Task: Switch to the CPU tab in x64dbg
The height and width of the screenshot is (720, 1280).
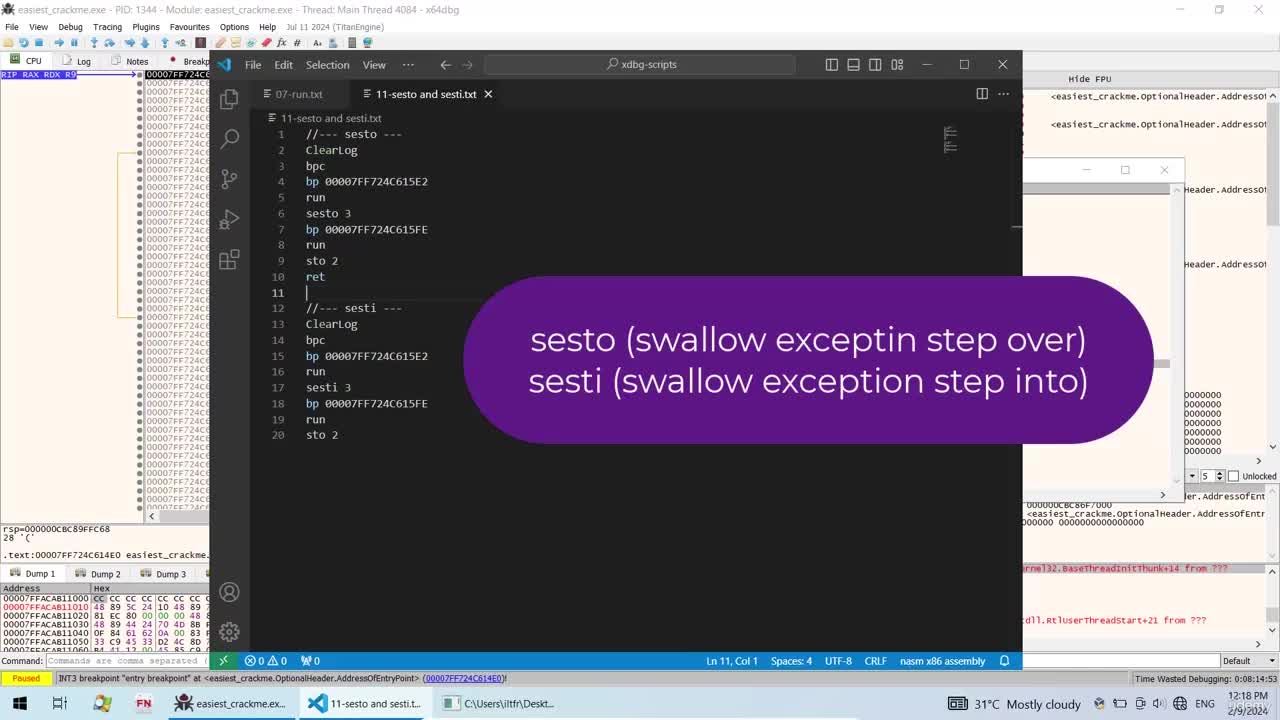Action: [x=27, y=61]
